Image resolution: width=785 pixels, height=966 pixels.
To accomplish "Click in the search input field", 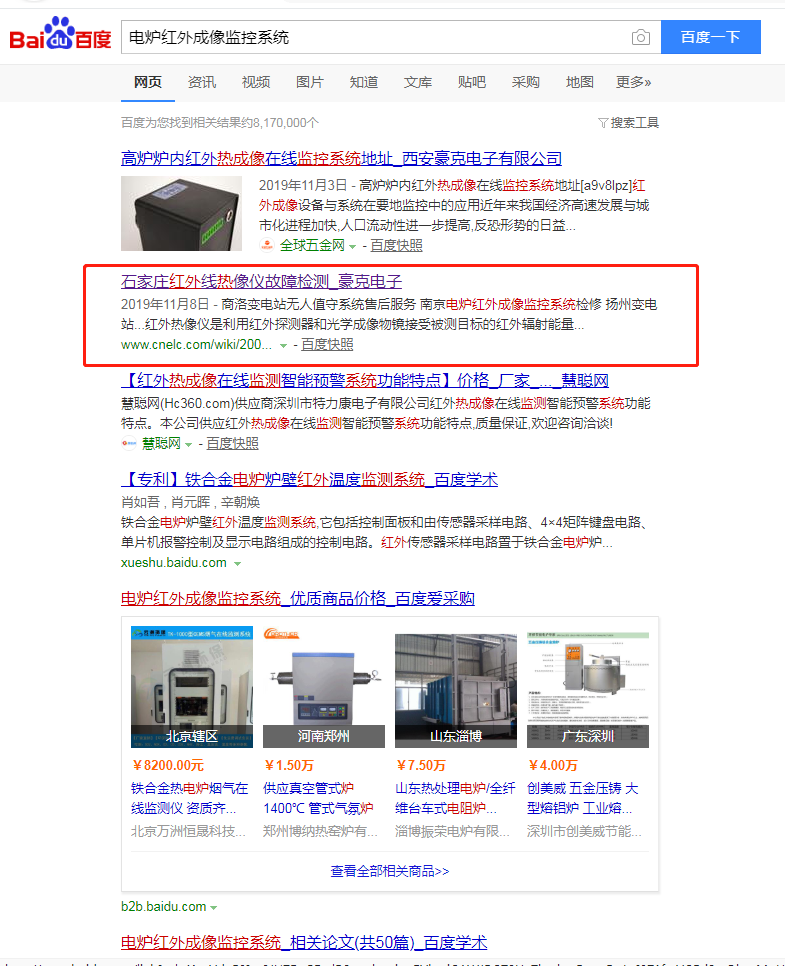I will tap(376, 37).
